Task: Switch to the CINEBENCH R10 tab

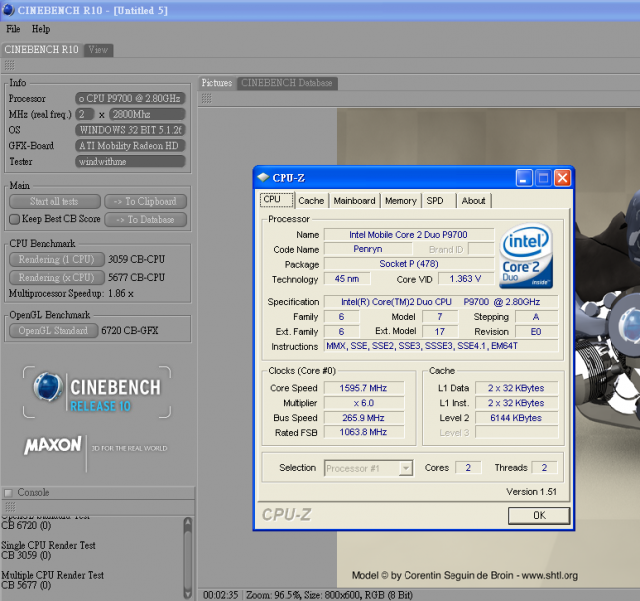Action: click(42, 50)
